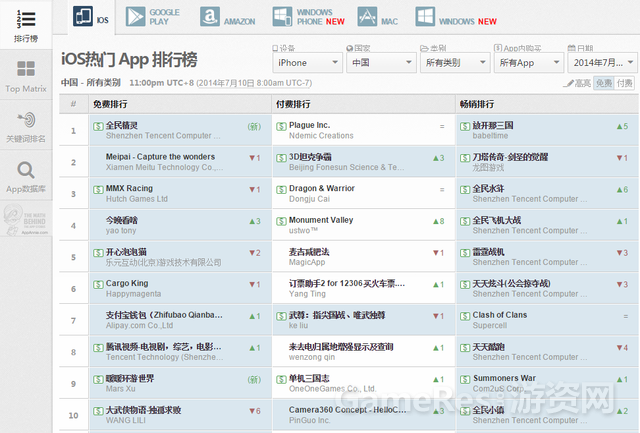Viewport: 640px width, 433px height.
Task: Click in-app purchase icon beside Dragon & Warrior
Action: tap(281, 189)
